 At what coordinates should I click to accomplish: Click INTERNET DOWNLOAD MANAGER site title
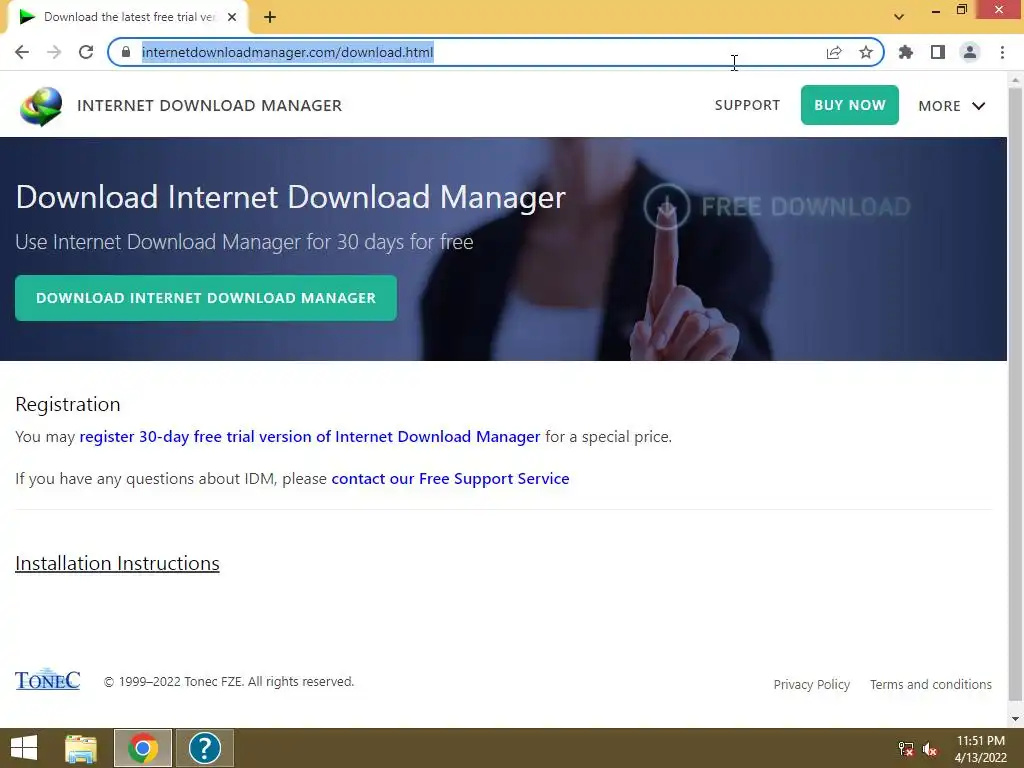tap(210, 106)
